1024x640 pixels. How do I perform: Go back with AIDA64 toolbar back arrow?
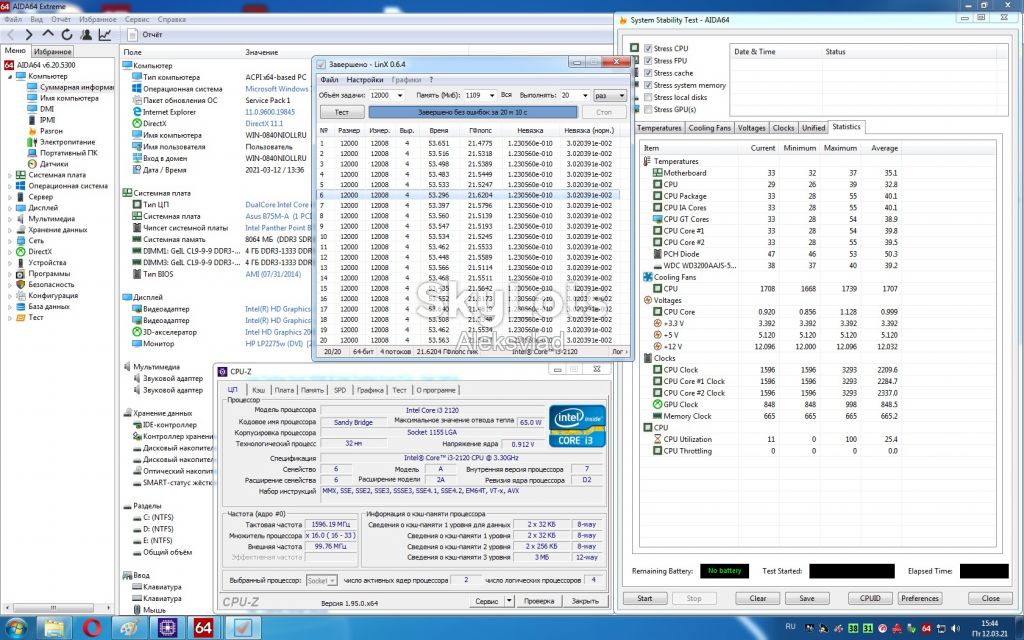[x=10, y=35]
